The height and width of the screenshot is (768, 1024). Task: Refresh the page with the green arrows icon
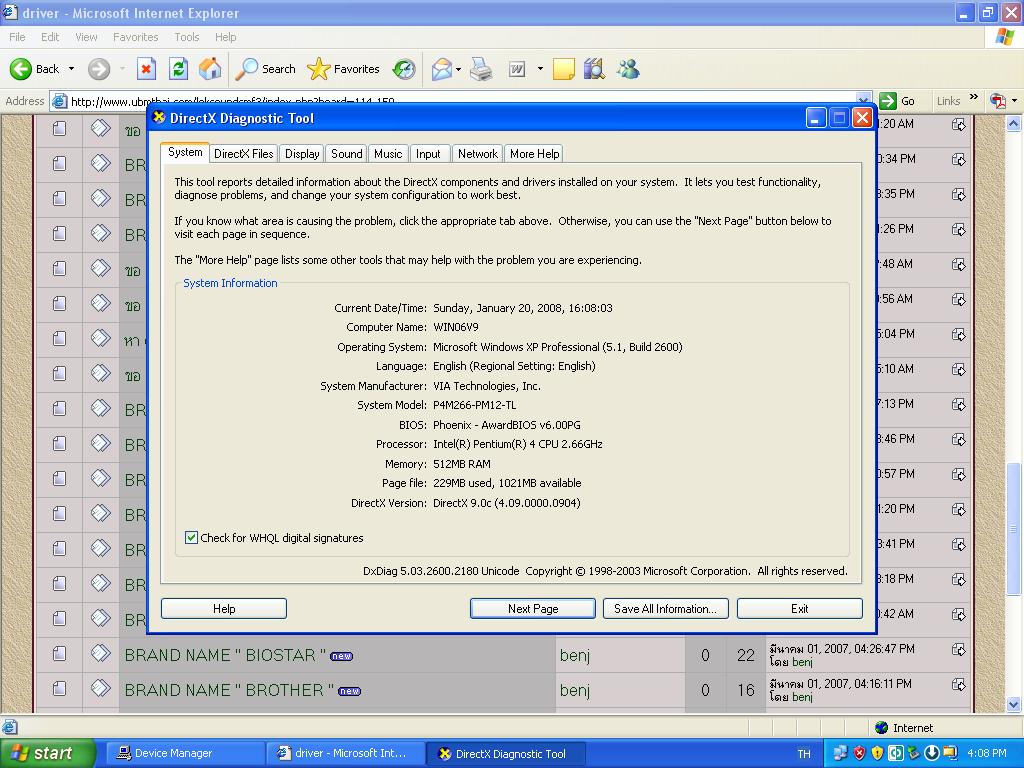pos(178,69)
